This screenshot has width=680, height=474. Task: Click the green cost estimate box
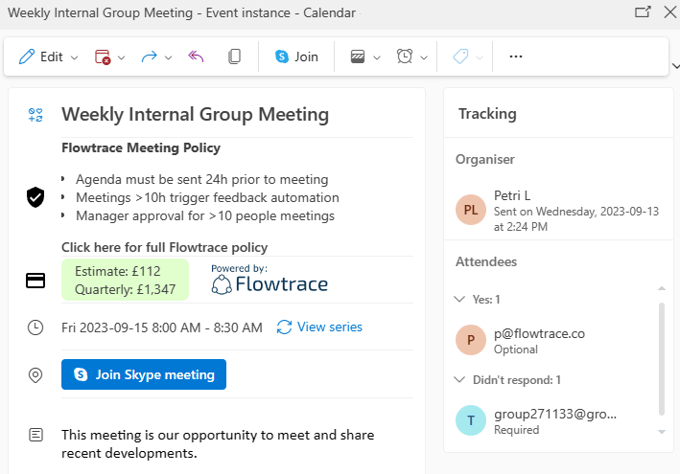tap(125, 280)
